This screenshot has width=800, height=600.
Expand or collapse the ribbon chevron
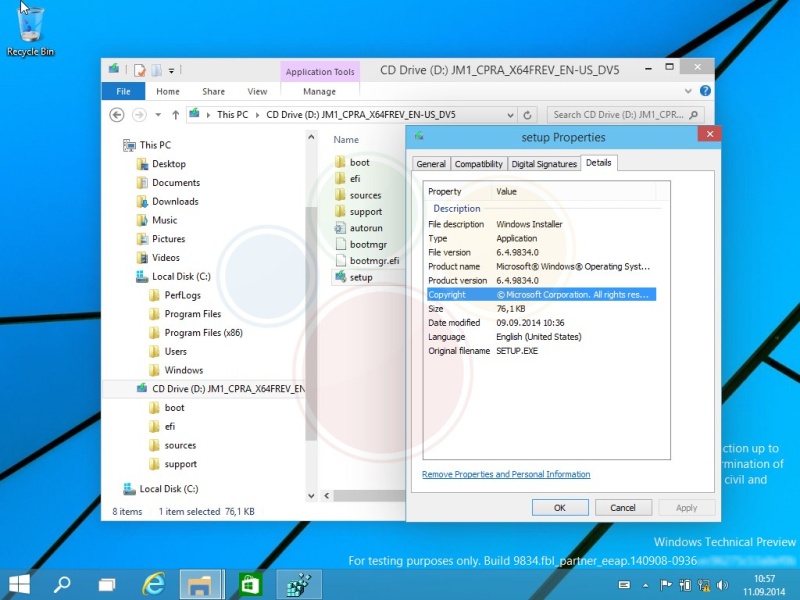point(690,92)
